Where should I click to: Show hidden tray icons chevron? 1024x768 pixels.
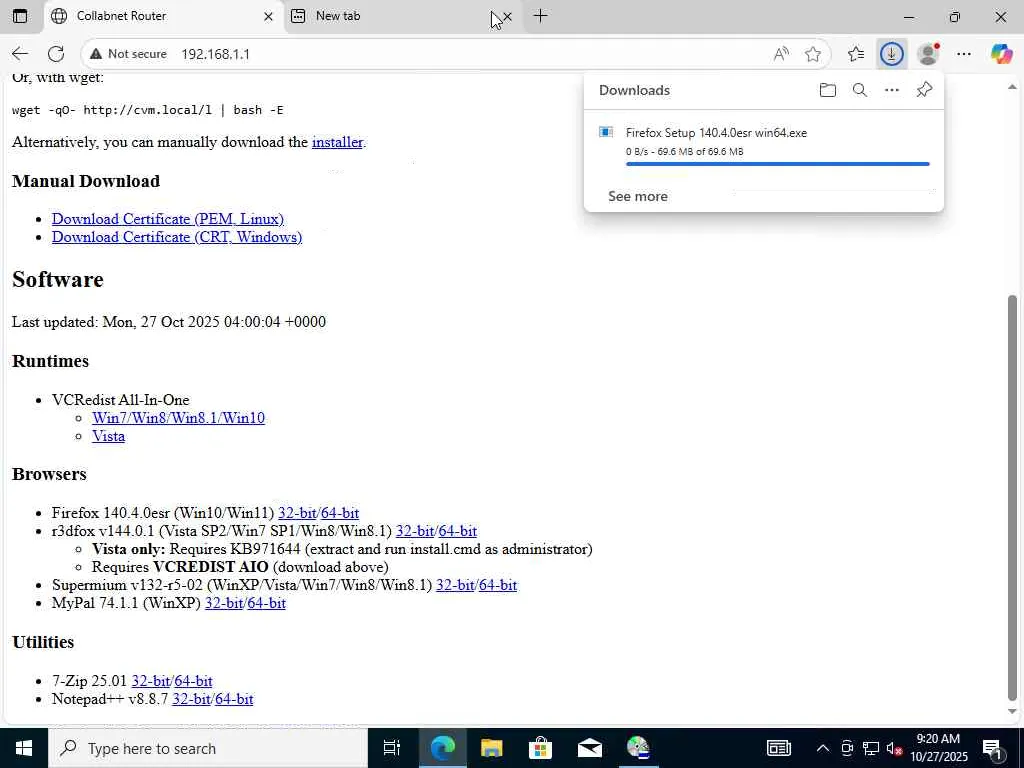pos(823,748)
